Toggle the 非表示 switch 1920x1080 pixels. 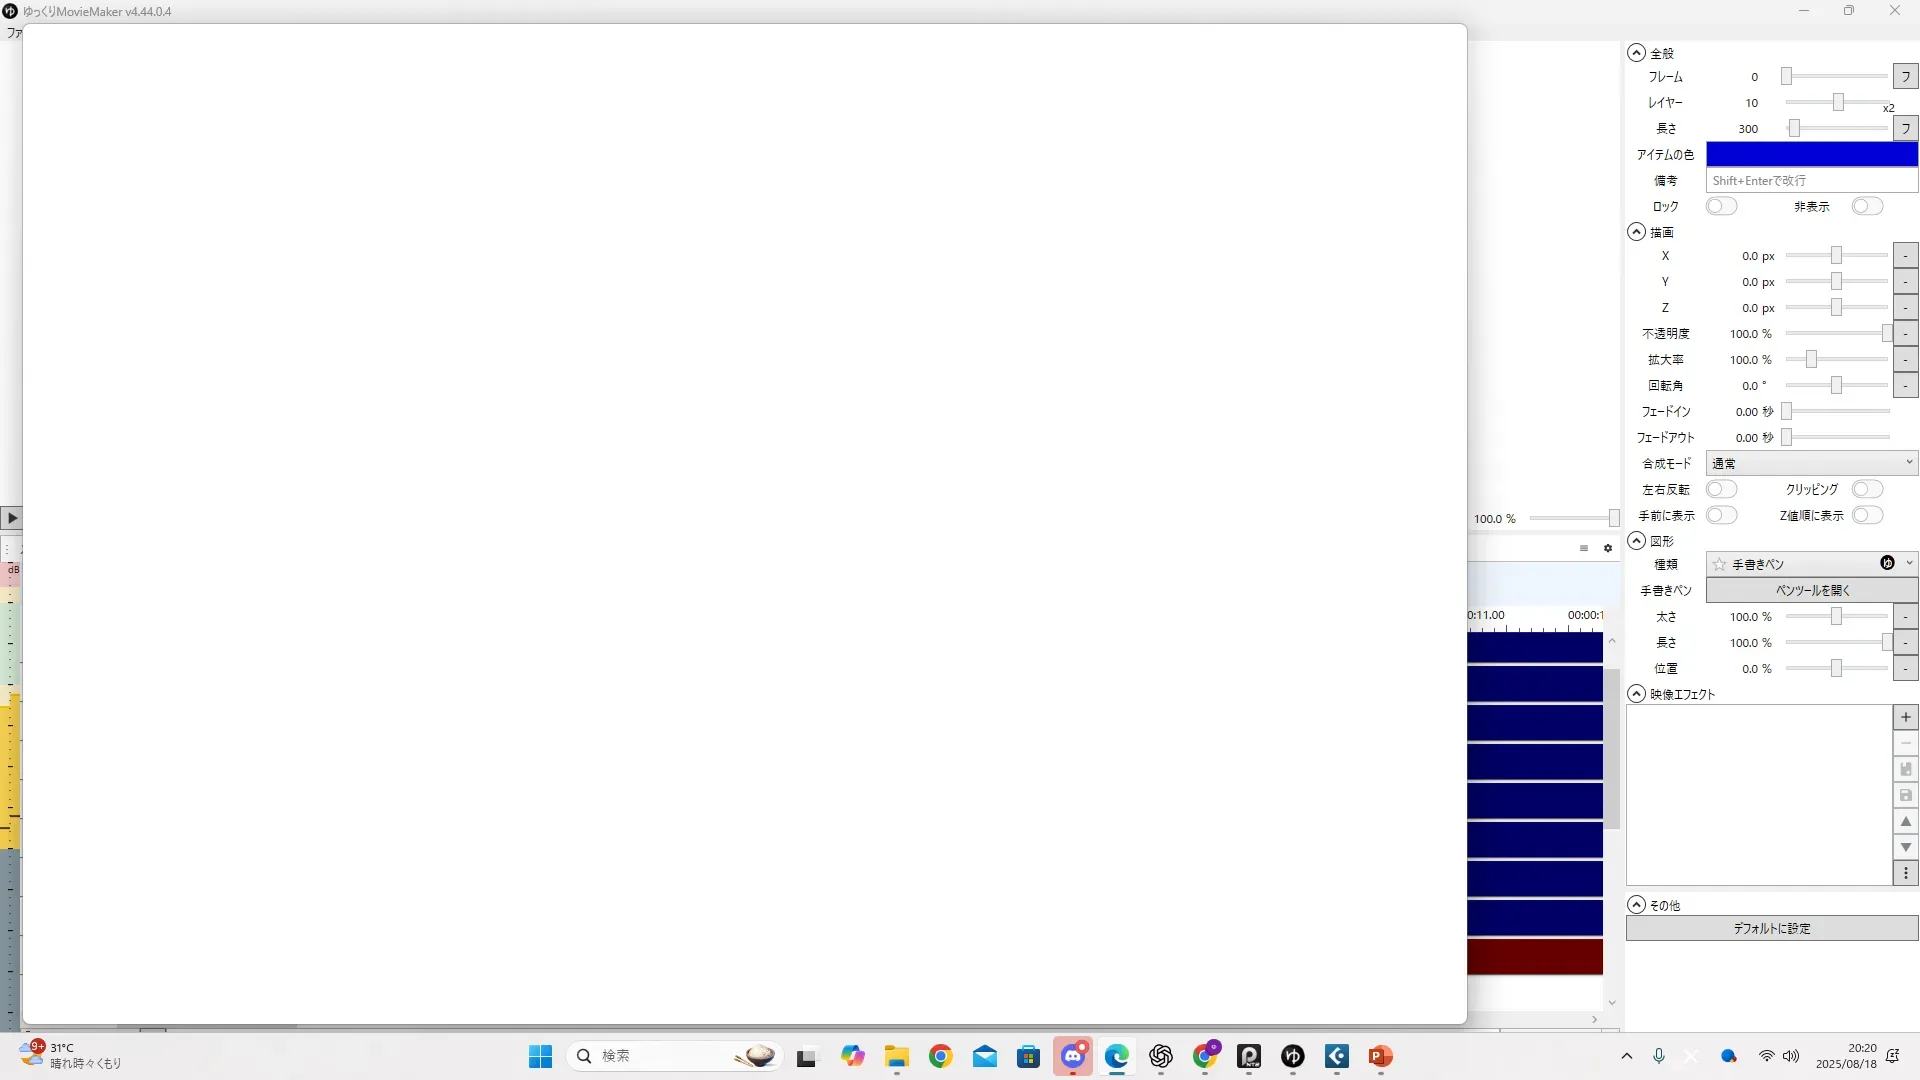[1866, 207]
